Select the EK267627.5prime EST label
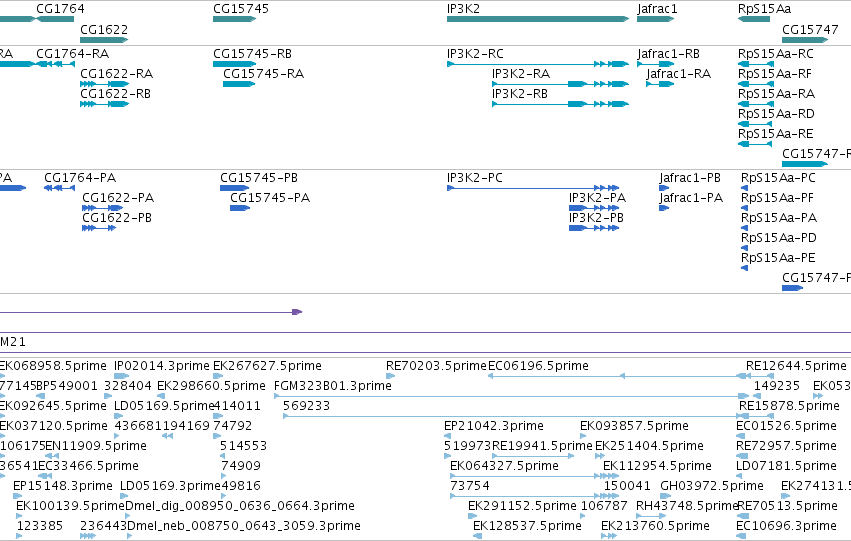This screenshot has height=541, width=851. pyautogui.click(x=268, y=366)
